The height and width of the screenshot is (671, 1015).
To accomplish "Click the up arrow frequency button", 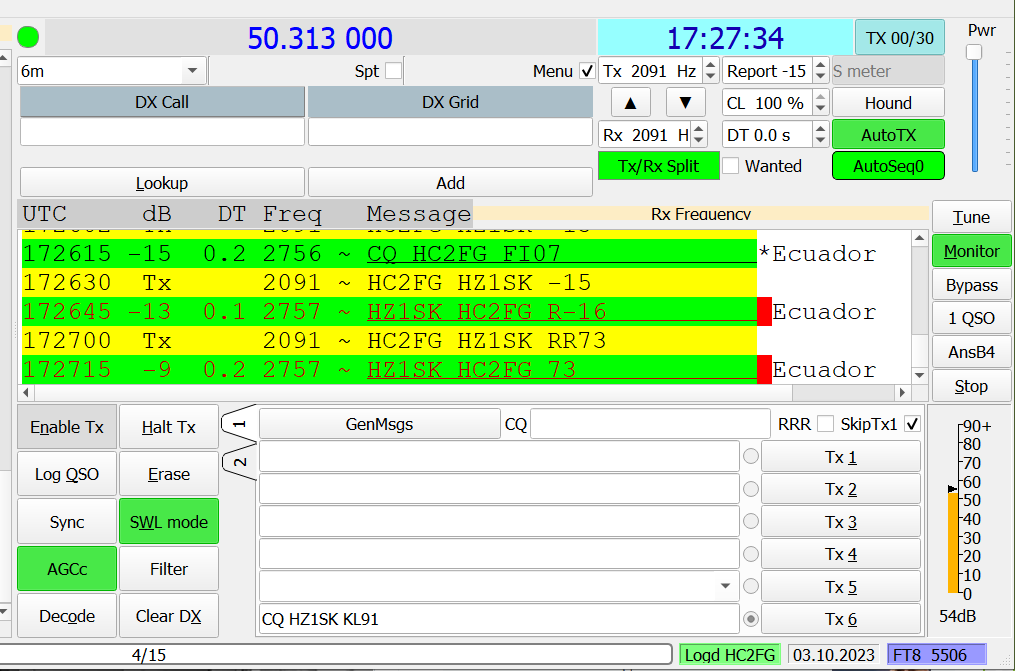I will tap(630, 103).
